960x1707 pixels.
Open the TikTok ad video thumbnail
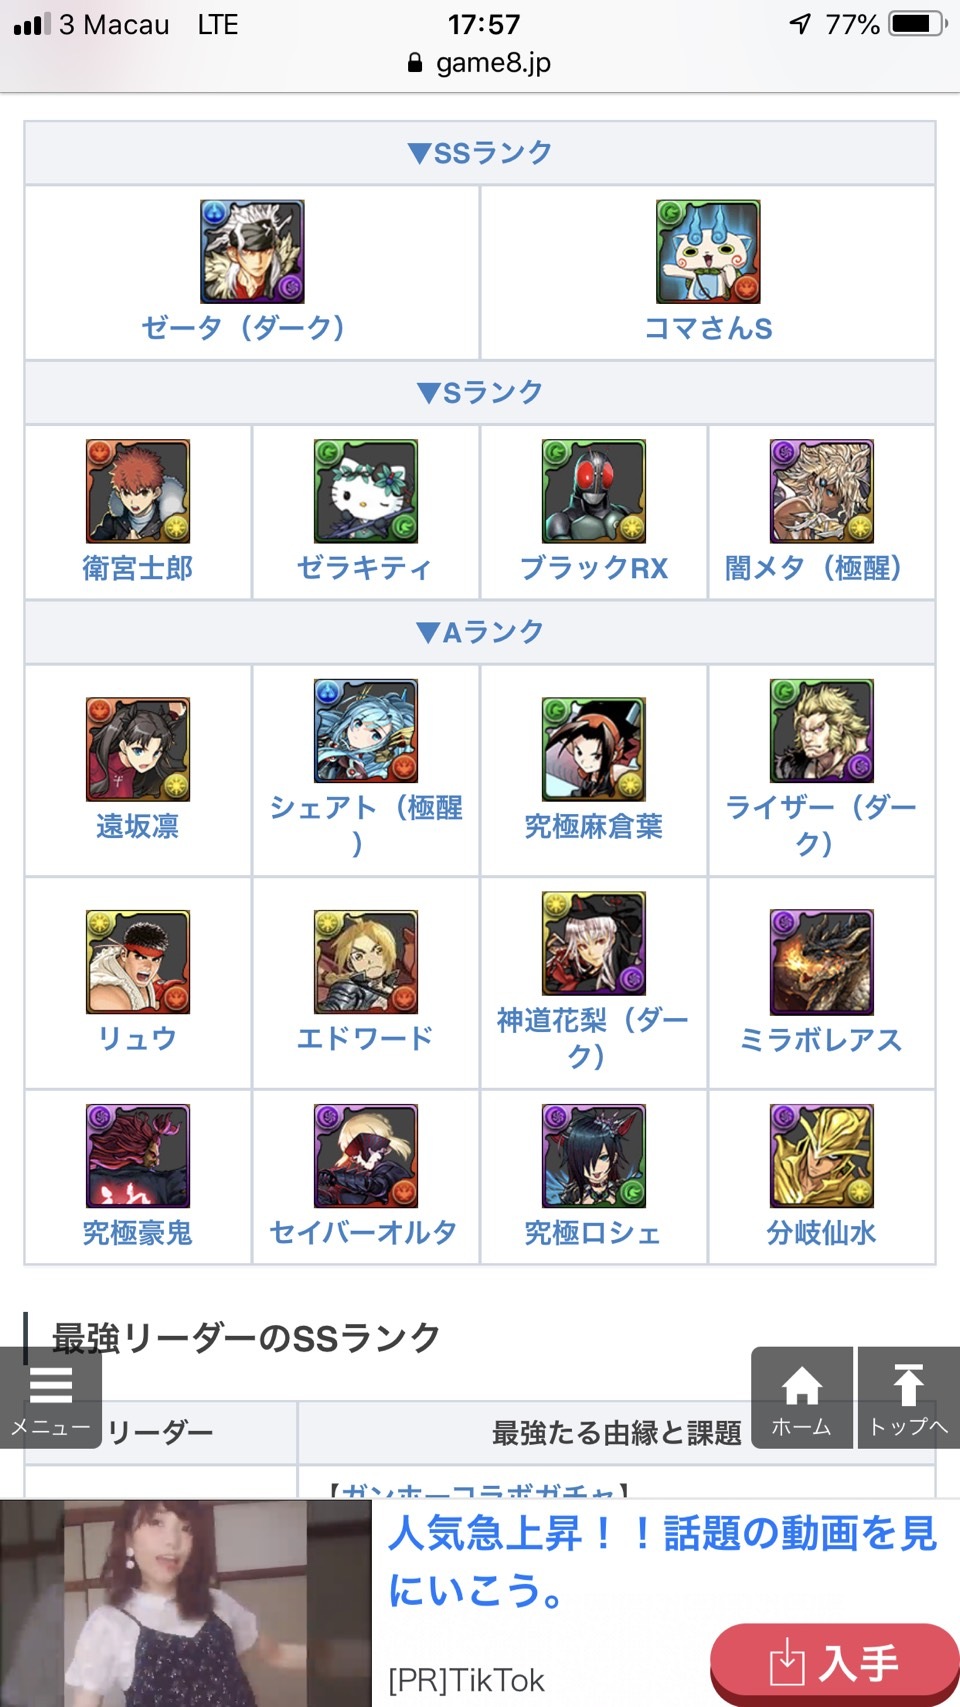pos(186,1603)
